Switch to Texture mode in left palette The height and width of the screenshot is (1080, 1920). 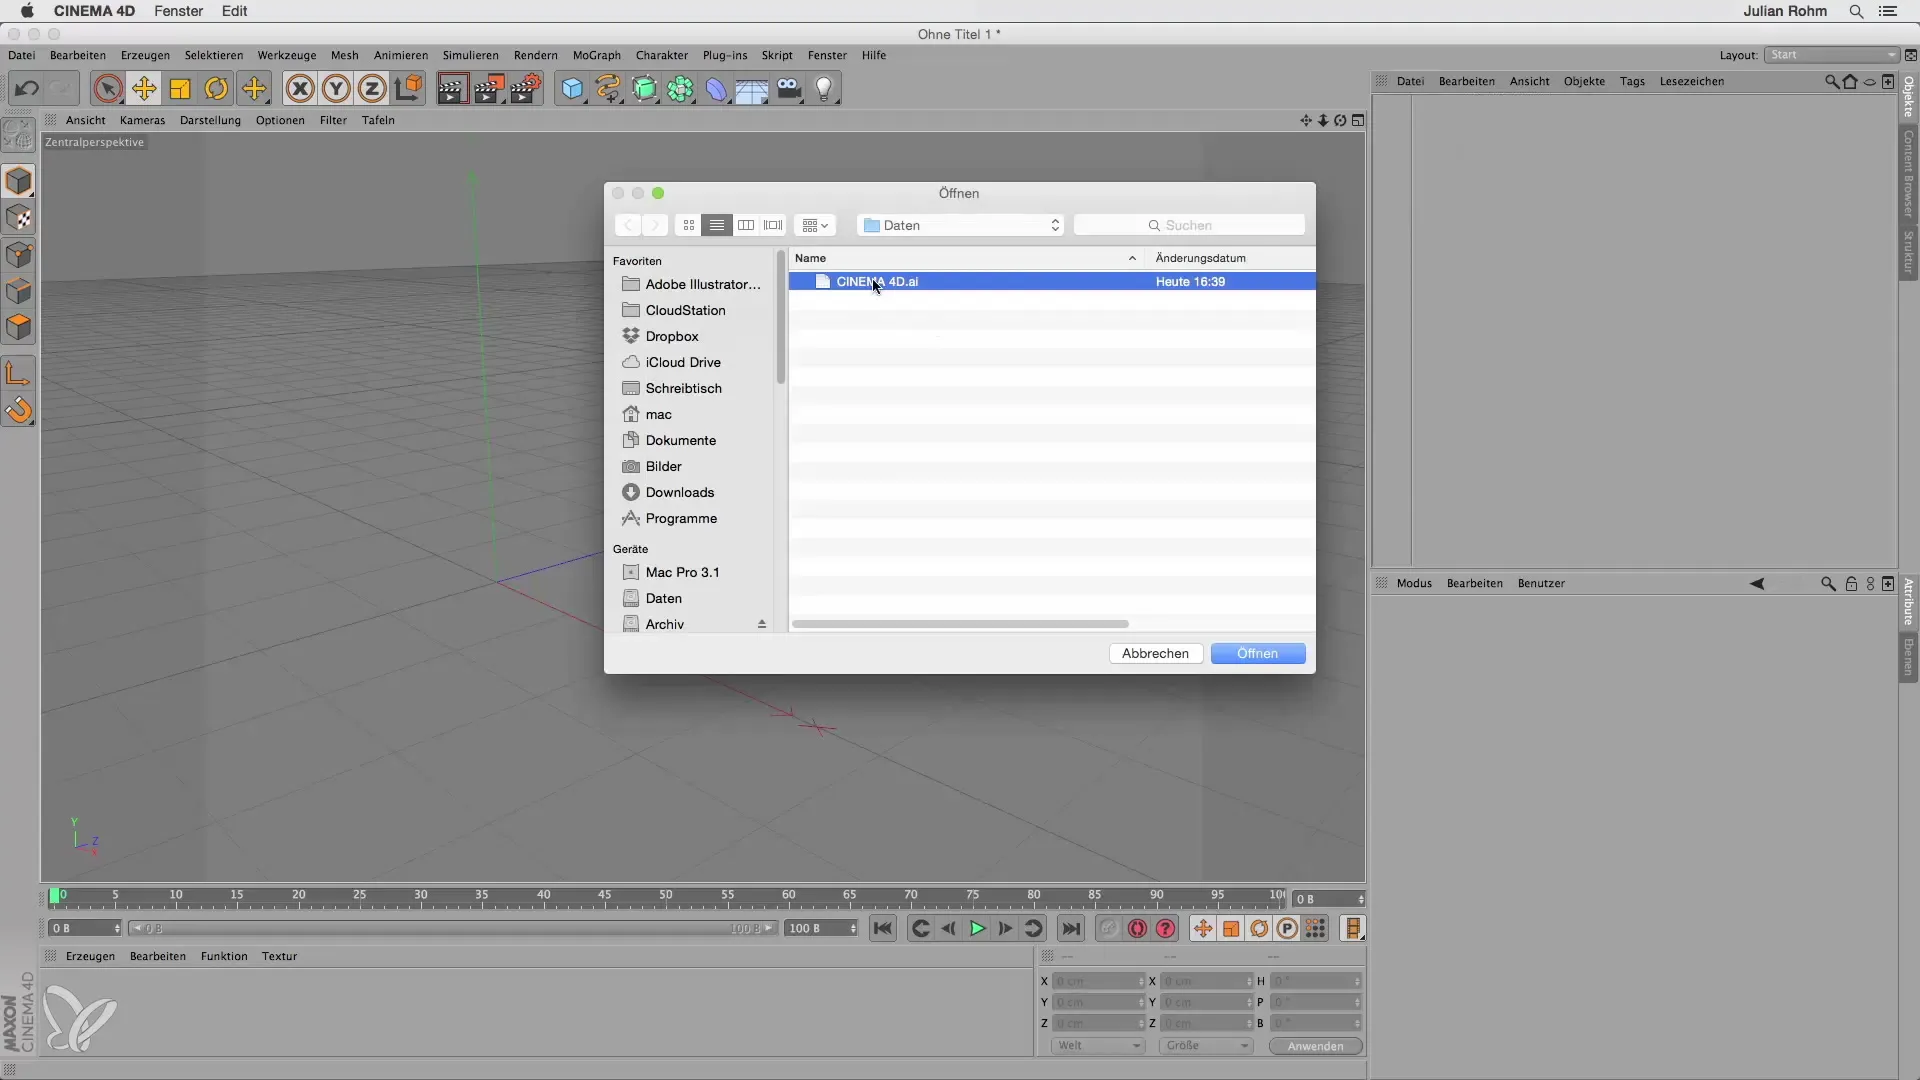(19, 218)
